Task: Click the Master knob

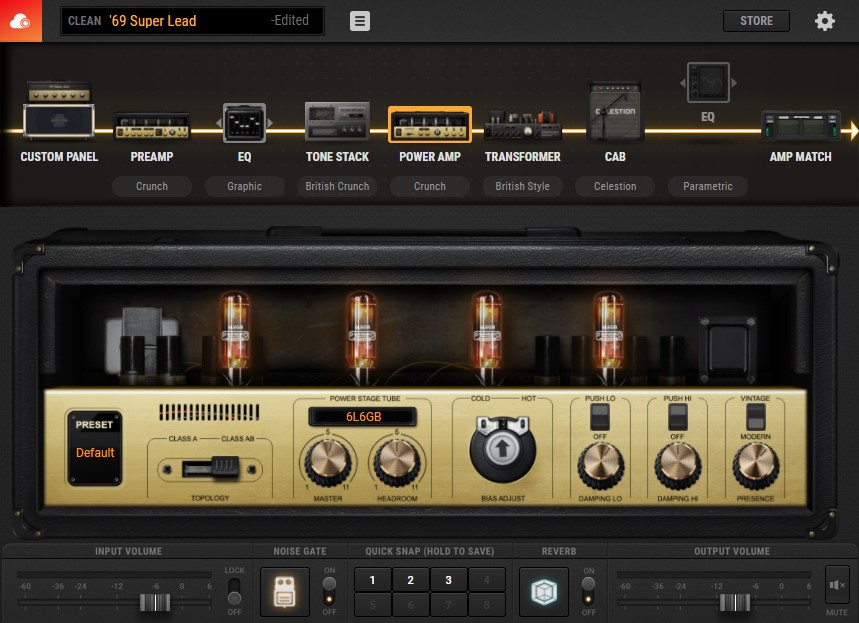Action: [x=328, y=463]
